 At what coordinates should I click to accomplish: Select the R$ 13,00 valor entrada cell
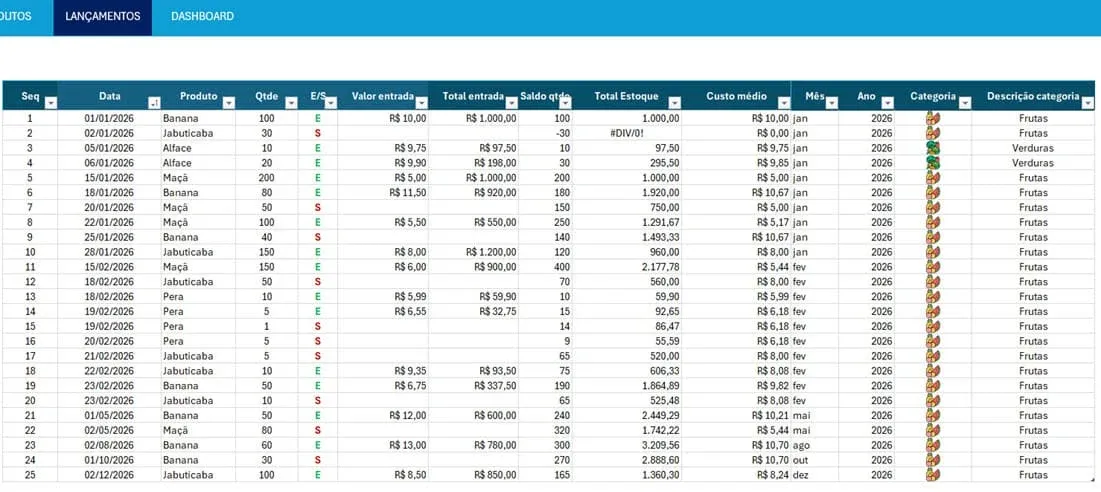[x=383, y=445]
